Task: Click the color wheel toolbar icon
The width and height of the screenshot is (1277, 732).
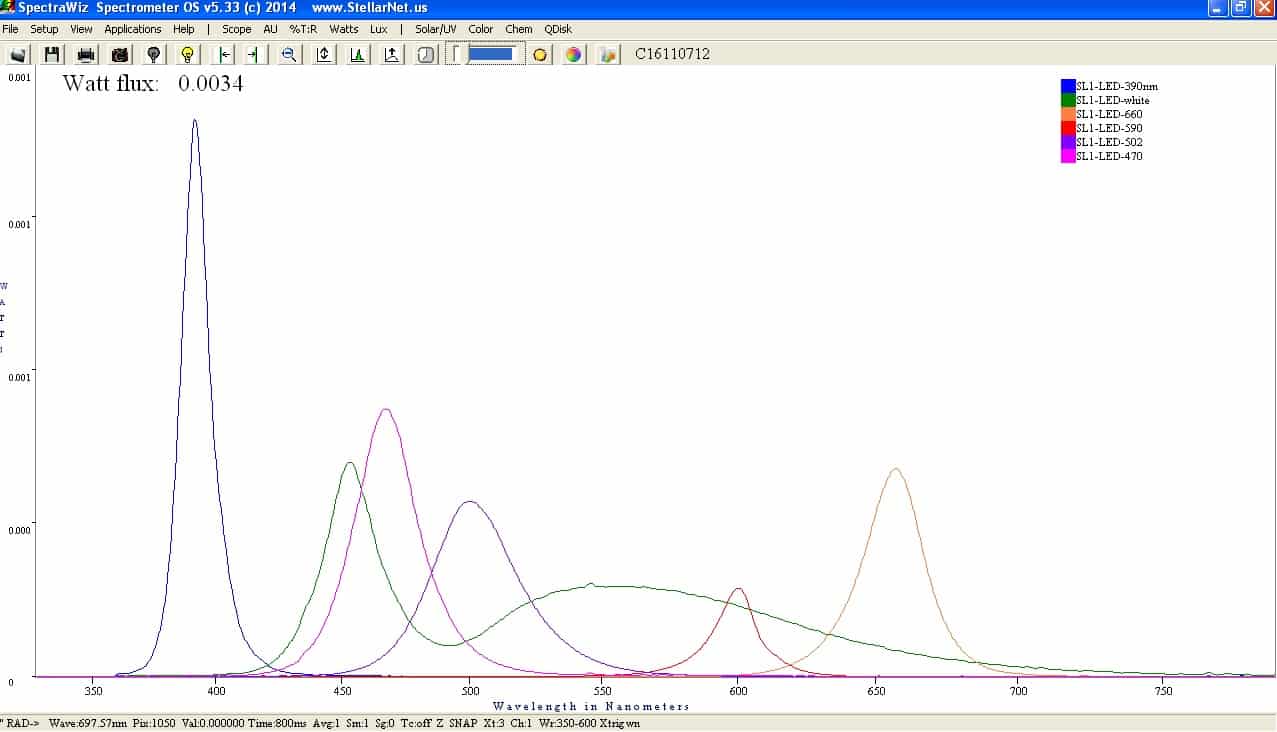Action: click(573, 54)
